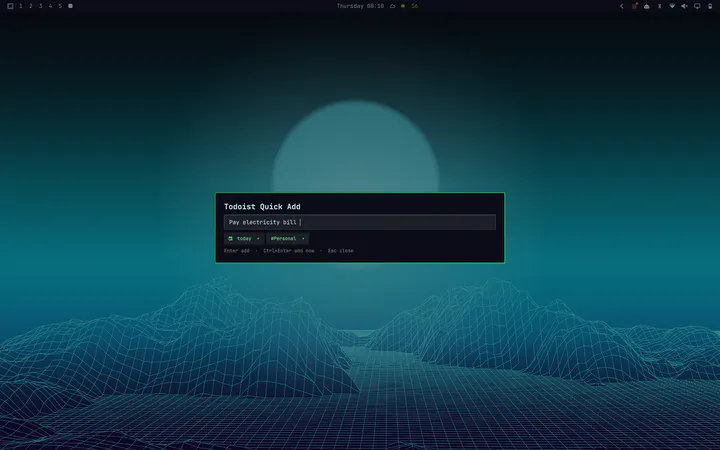The image size is (720, 450).
Task: Click the volume speaker tray icon
Action: pyautogui.click(x=684, y=6)
